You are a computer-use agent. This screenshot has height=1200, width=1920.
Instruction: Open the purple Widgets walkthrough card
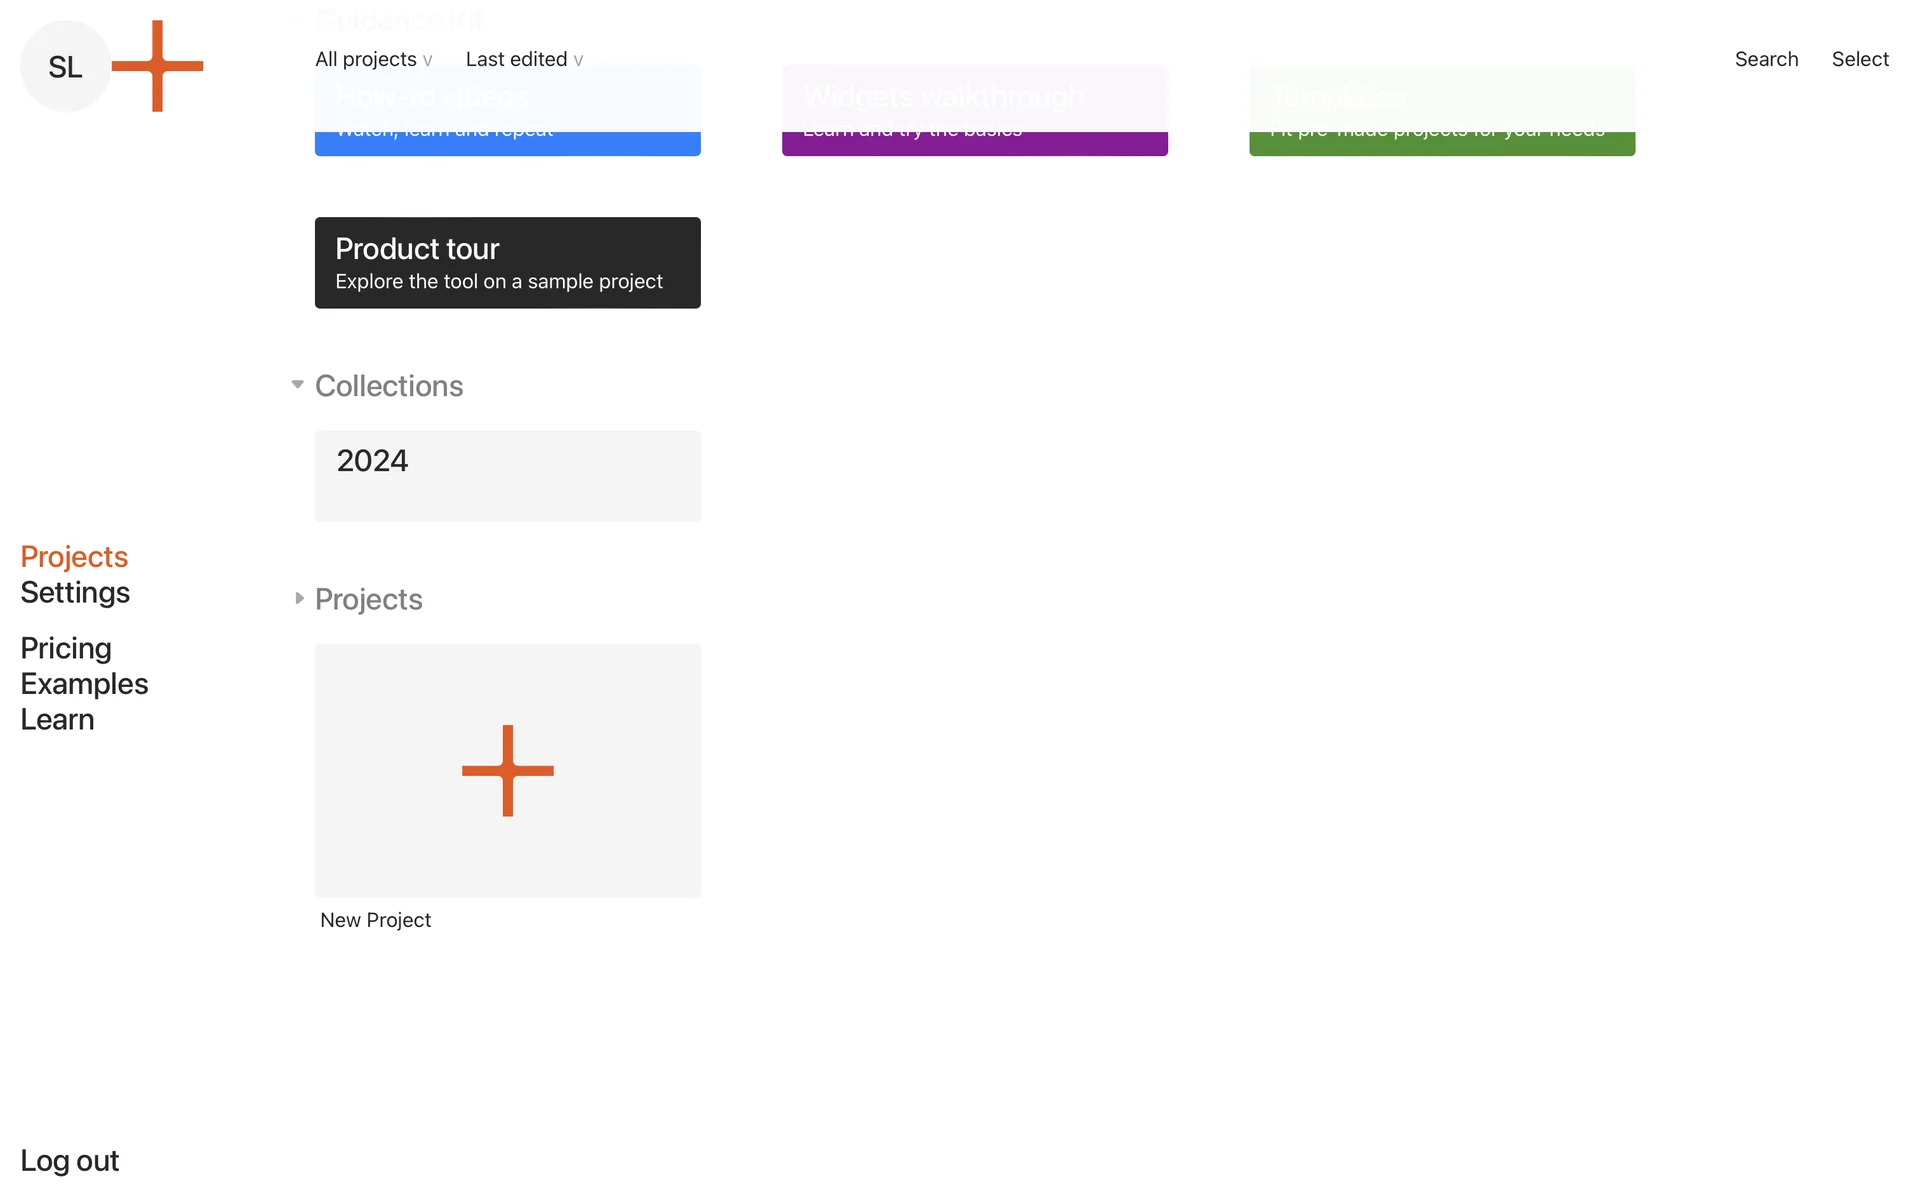(x=974, y=143)
